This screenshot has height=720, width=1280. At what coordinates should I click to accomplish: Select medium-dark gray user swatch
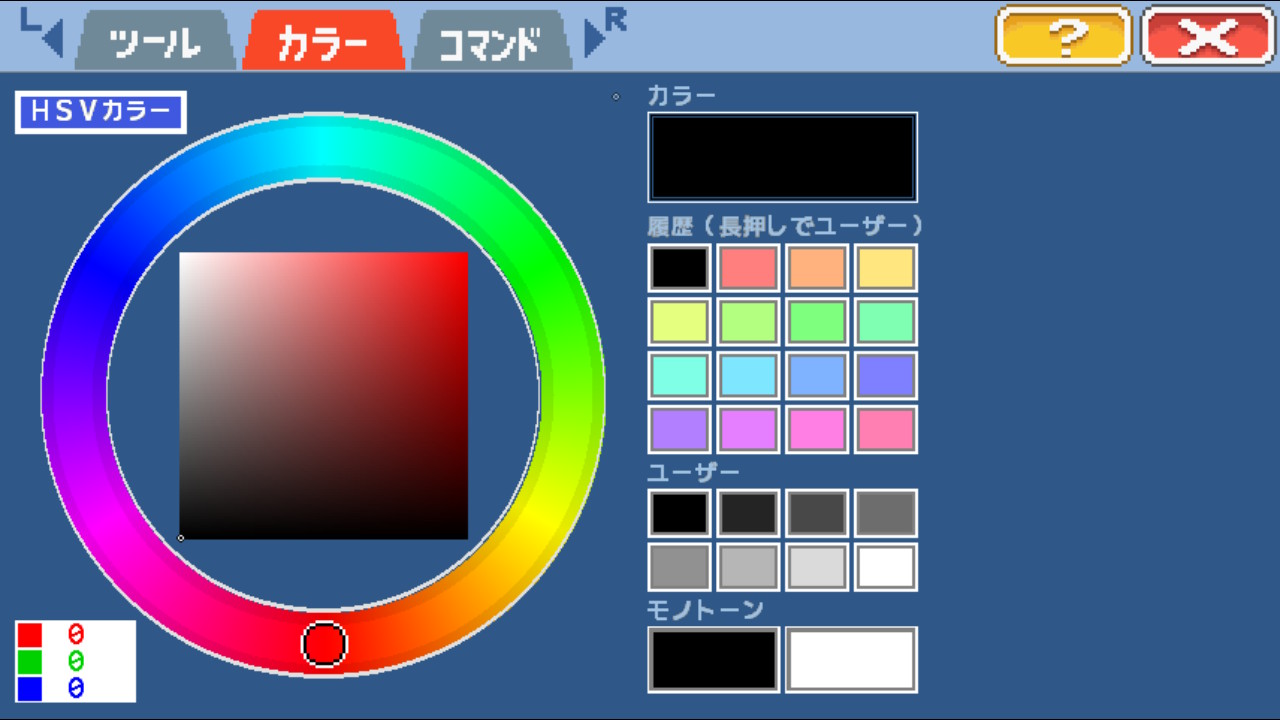click(x=886, y=513)
